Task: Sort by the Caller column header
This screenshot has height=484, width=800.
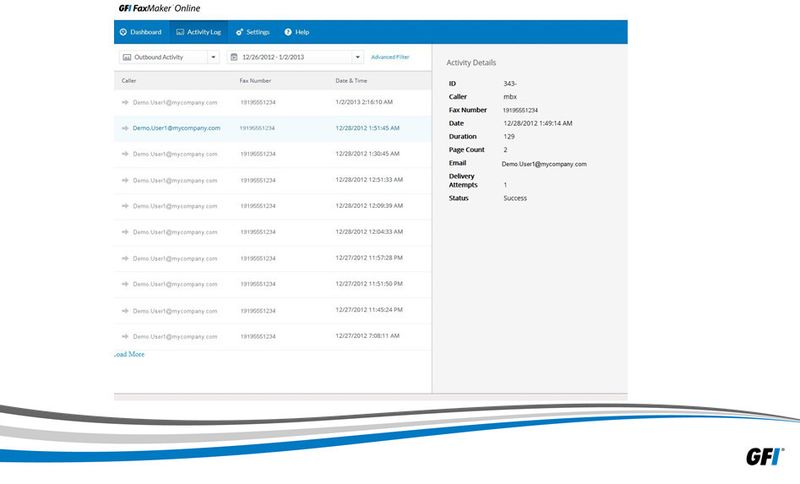Action: point(129,81)
